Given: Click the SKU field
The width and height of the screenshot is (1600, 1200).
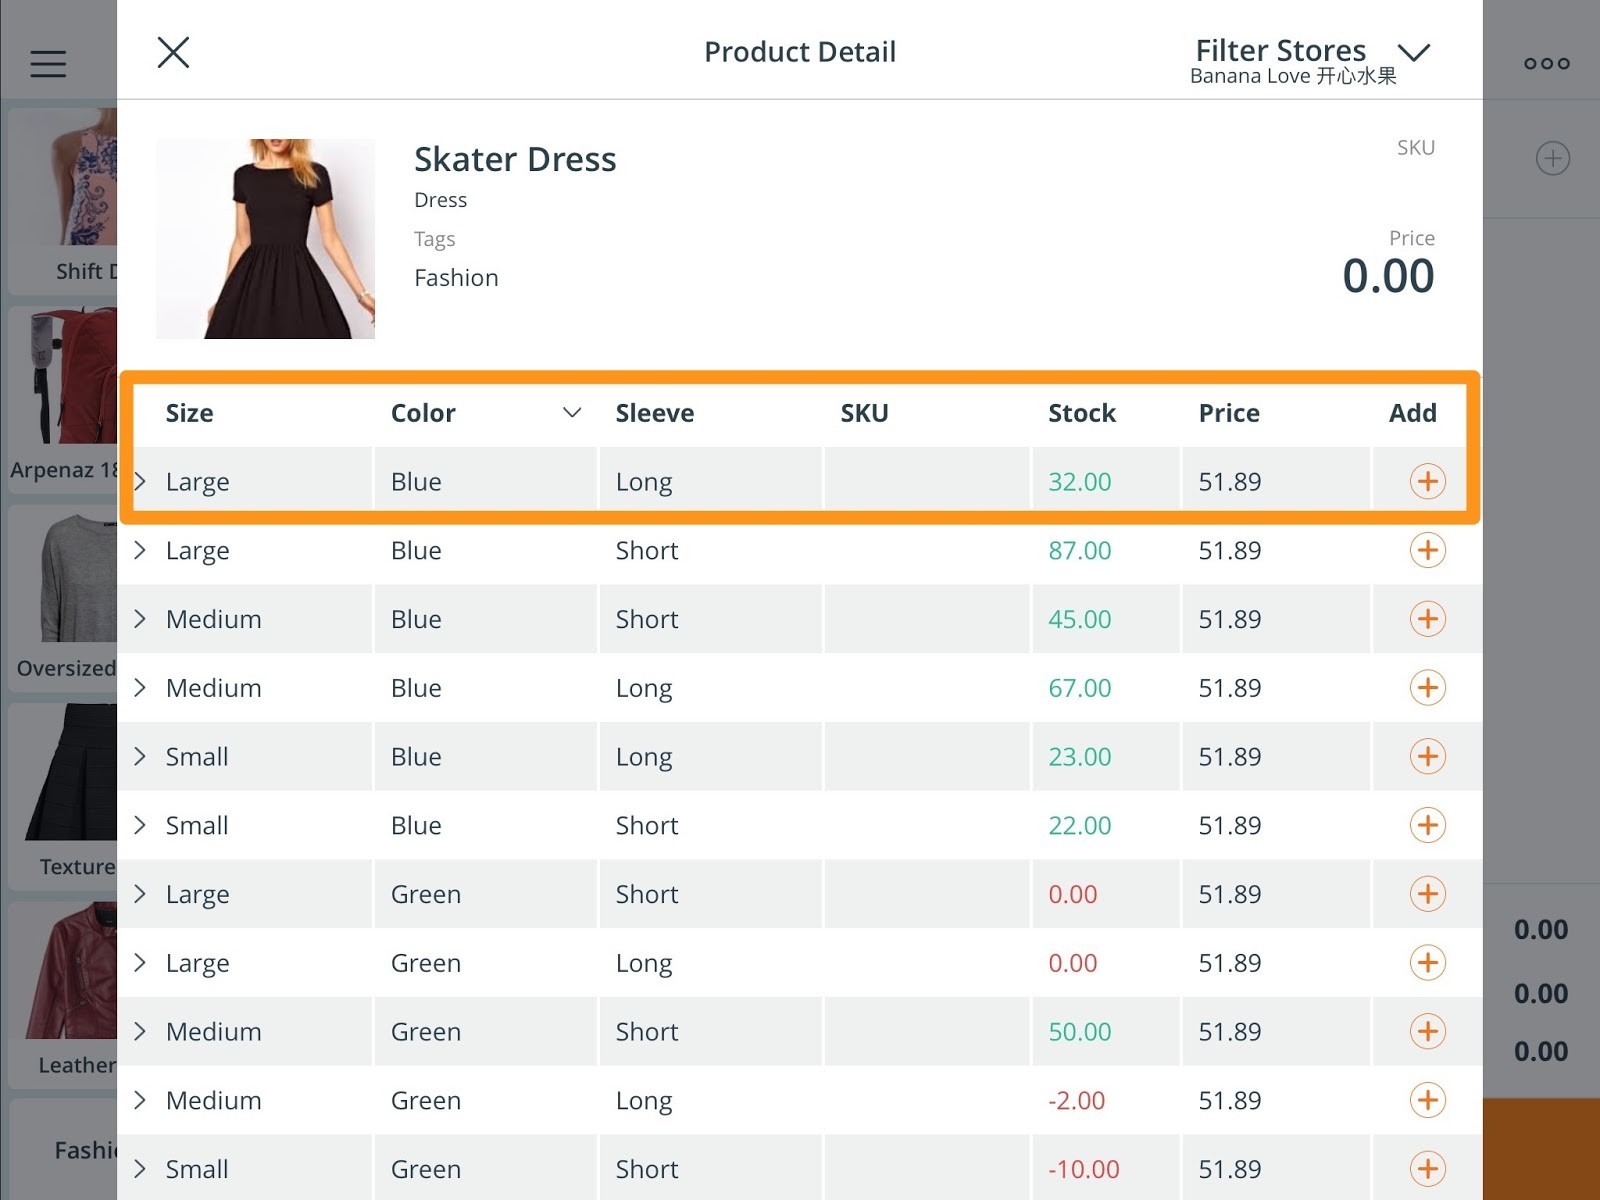Looking at the screenshot, I should 1416,147.
